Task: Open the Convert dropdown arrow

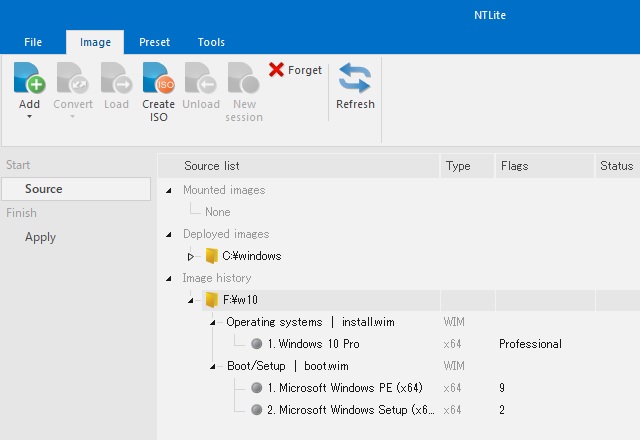Action: pos(73,117)
